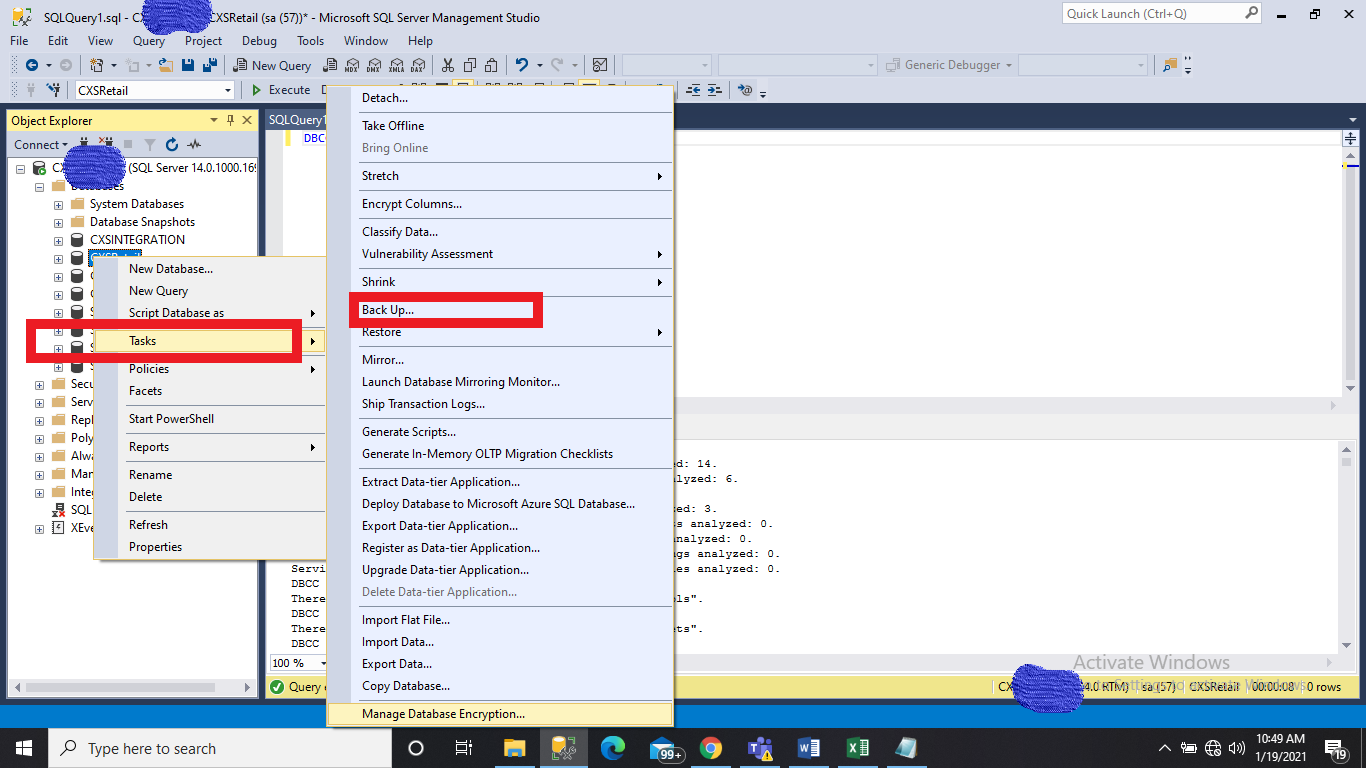Click the Paste clipboard icon
The image size is (1366, 768).
[492, 65]
